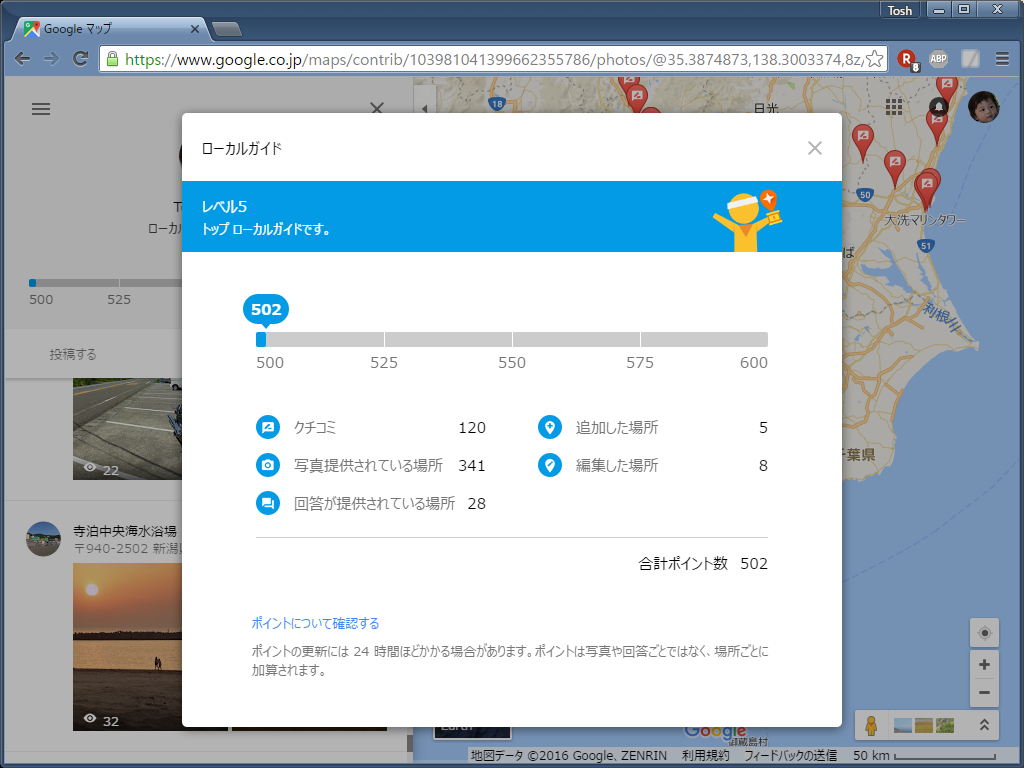1024x768 pixels.
Task: Click the 投稿する tab
Action: 73,354
